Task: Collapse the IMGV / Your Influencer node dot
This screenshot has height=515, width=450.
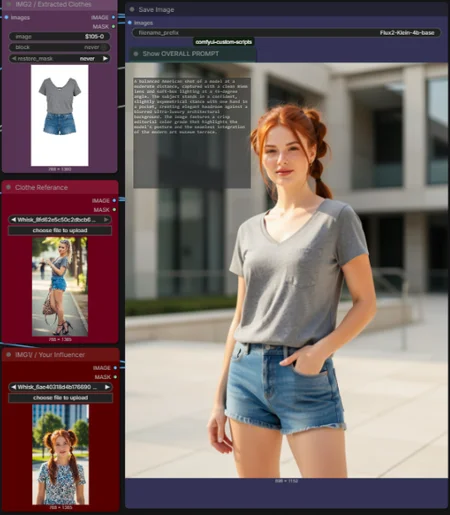Action: click(x=9, y=355)
